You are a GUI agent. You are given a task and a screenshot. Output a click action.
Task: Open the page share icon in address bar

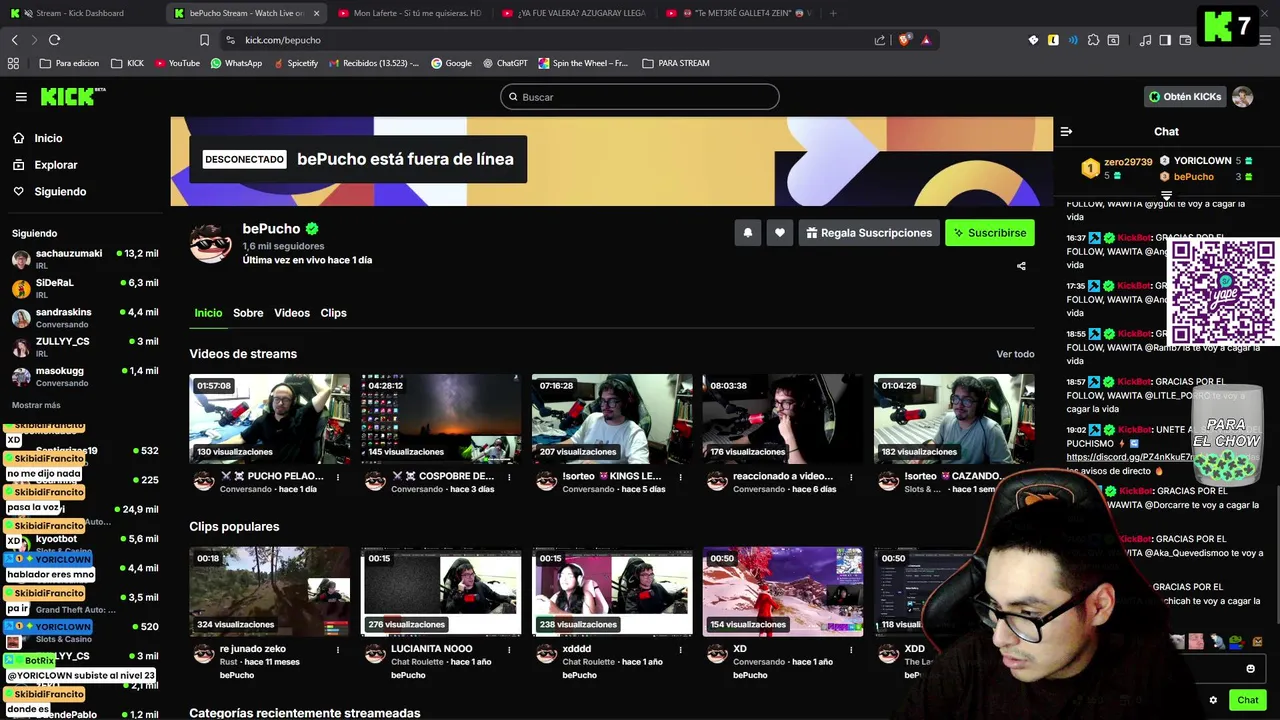pyautogui.click(x=880, y=40)
